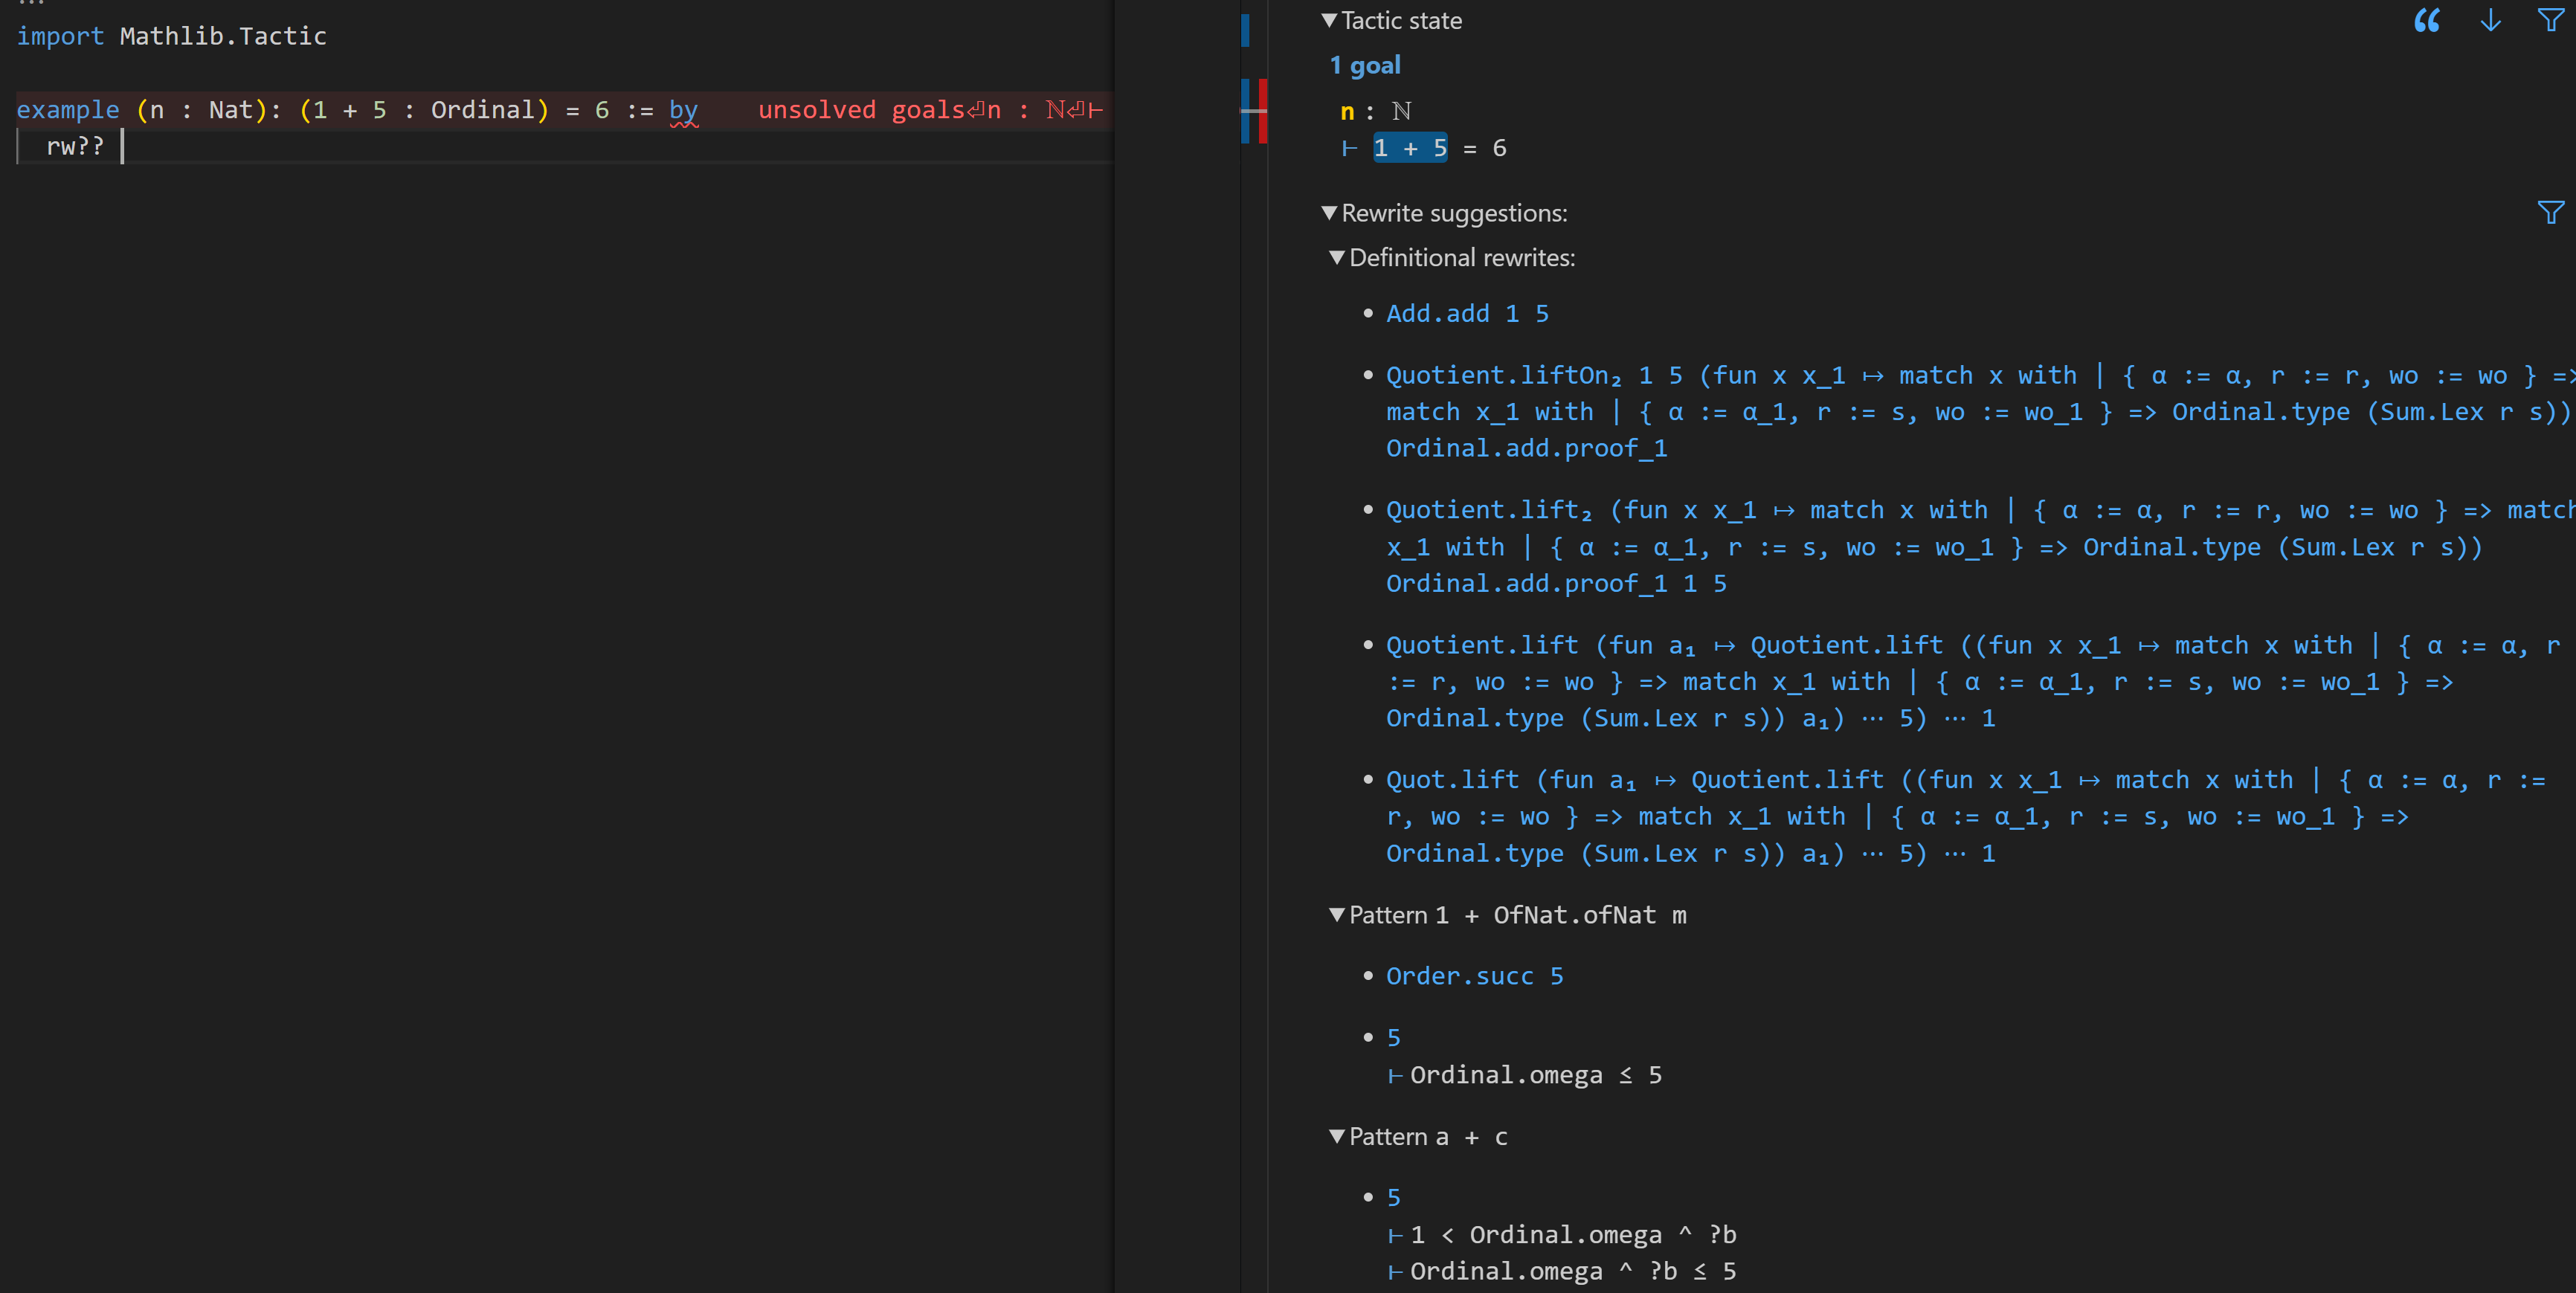This screenshot has height=1293, width=2576.
Task: Click the filter icon beside Tactic state
Action: pos(2550,20)
